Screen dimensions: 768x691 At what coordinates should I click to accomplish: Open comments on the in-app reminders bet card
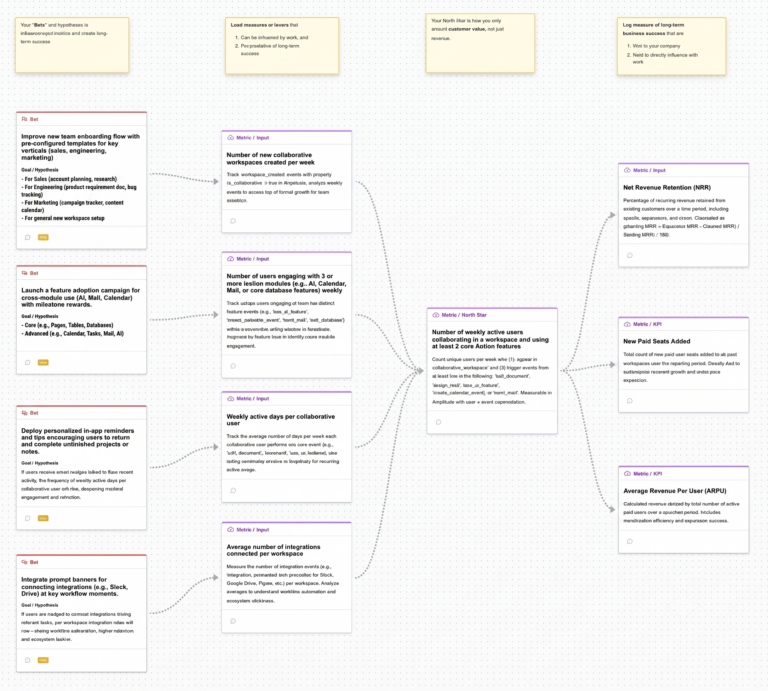28,518
